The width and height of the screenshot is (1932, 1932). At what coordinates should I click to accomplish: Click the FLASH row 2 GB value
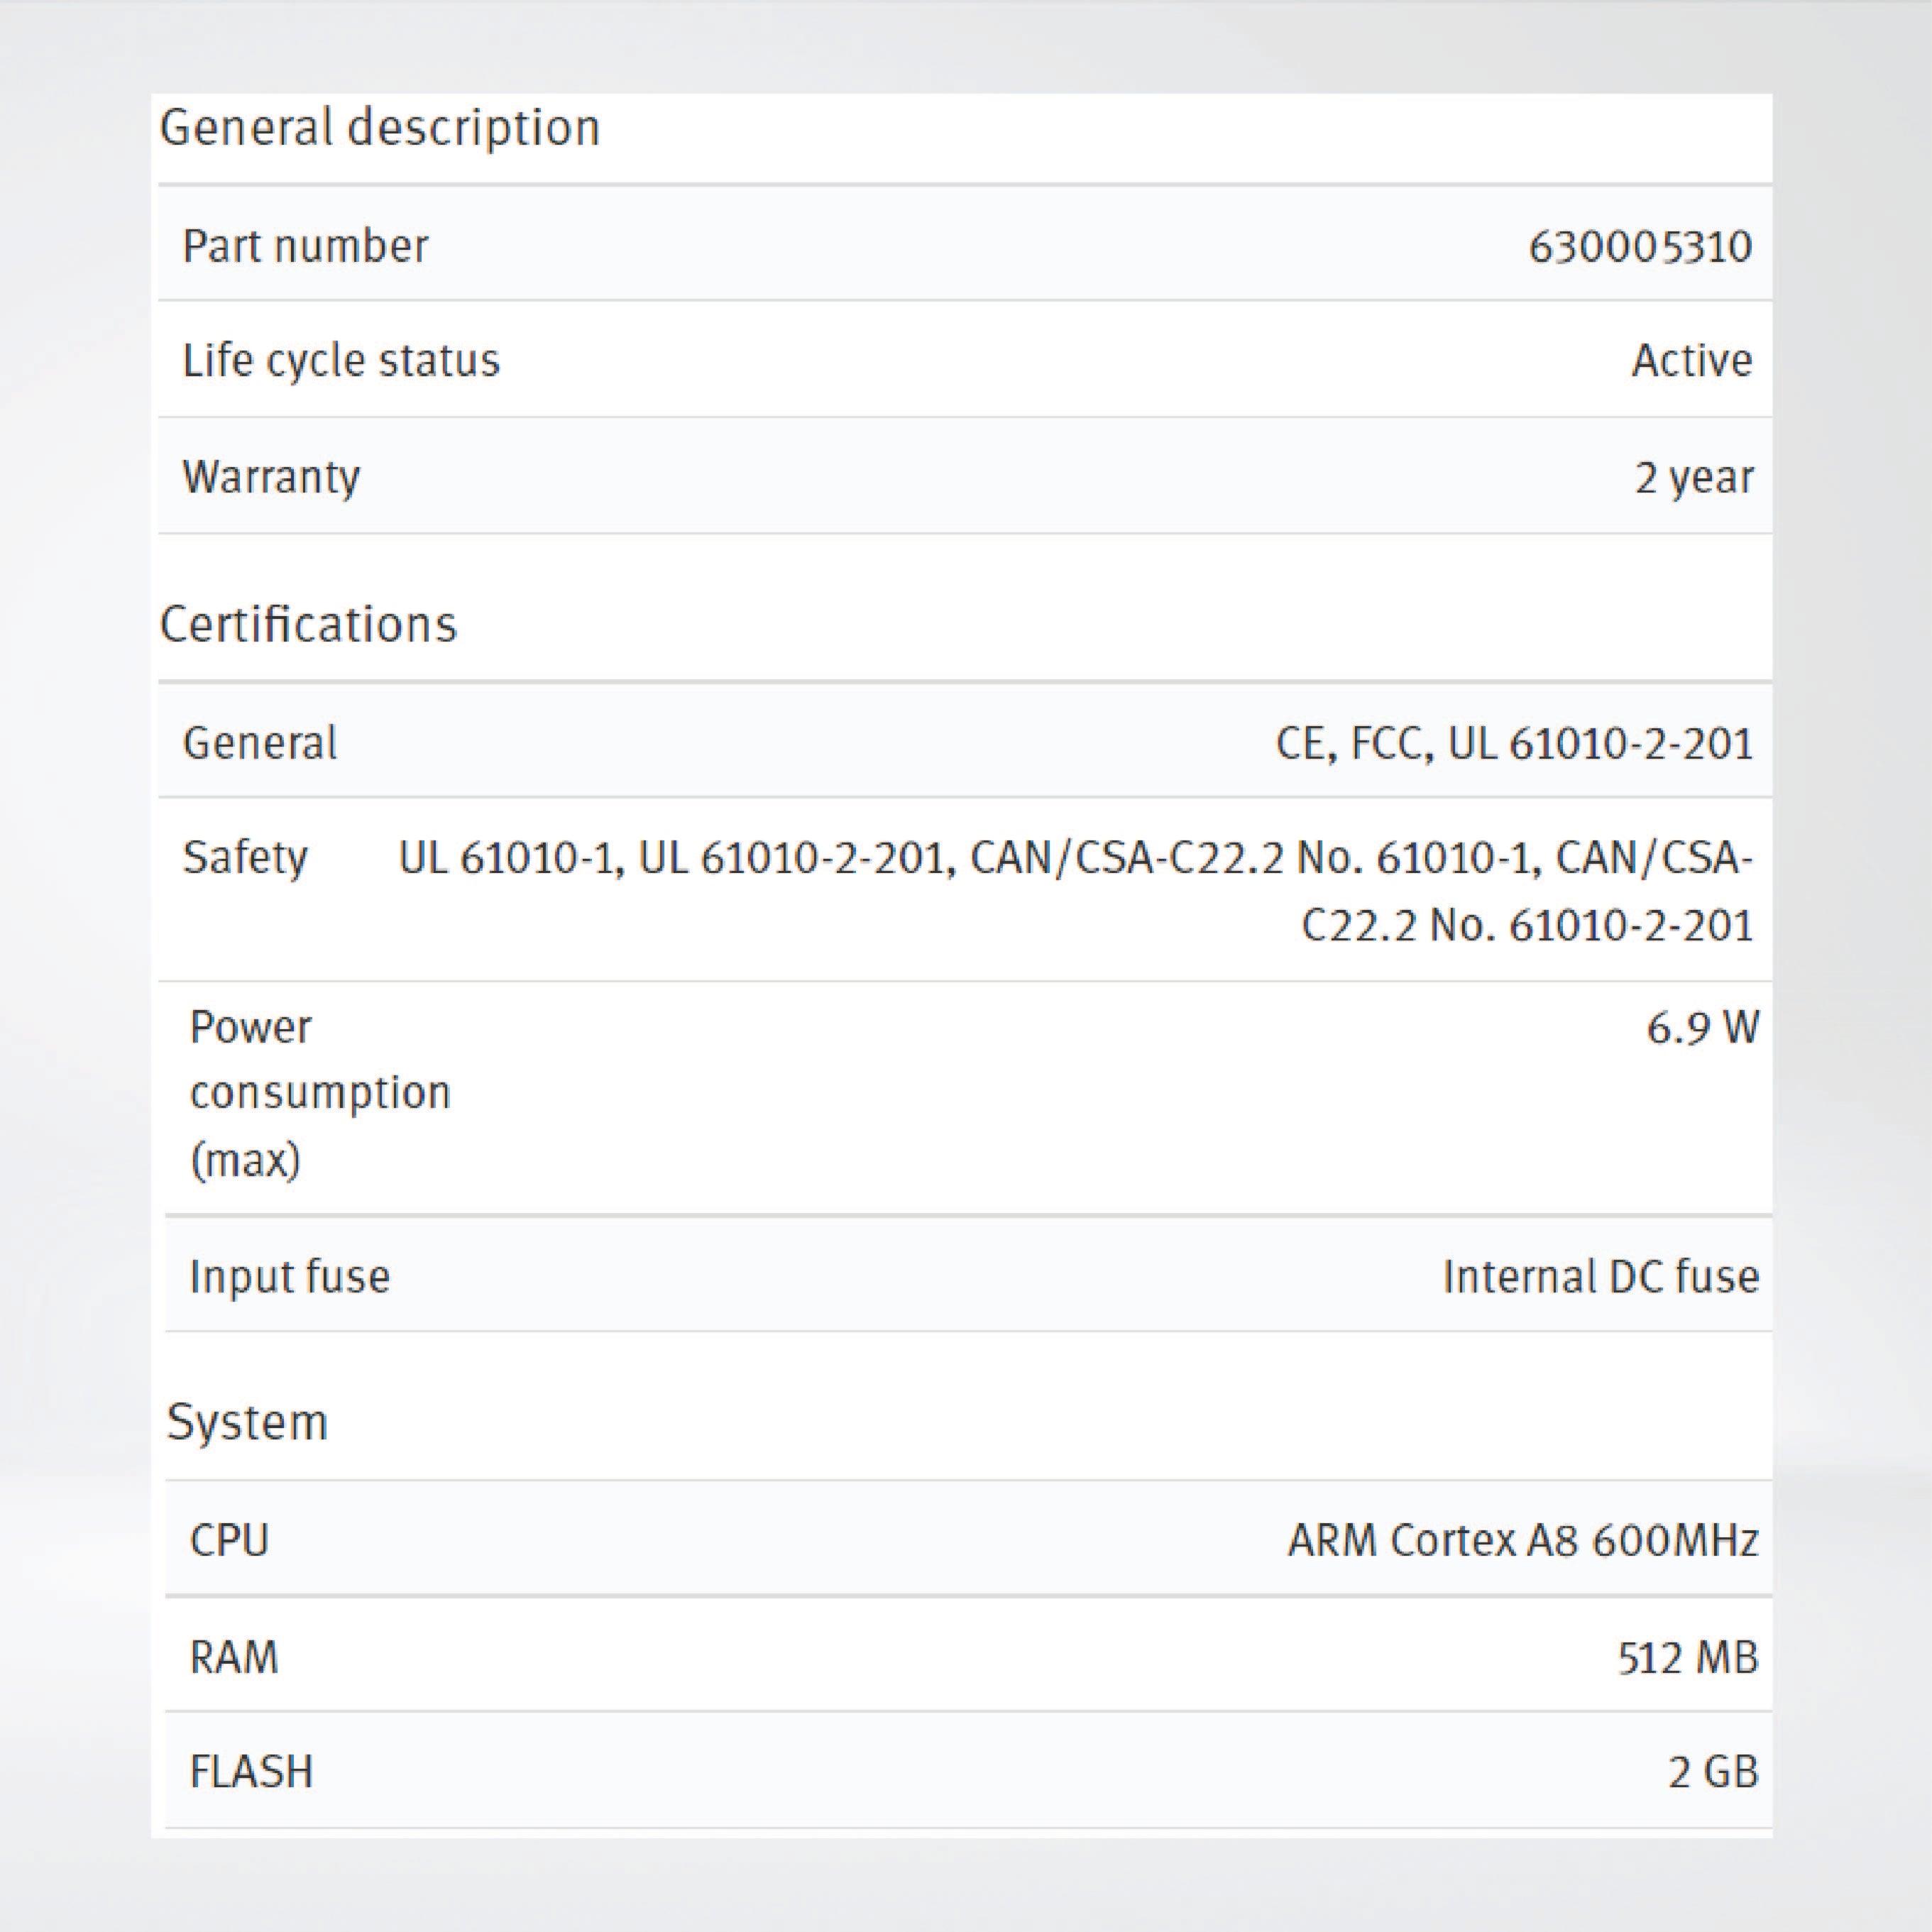pos(1712,1772)
